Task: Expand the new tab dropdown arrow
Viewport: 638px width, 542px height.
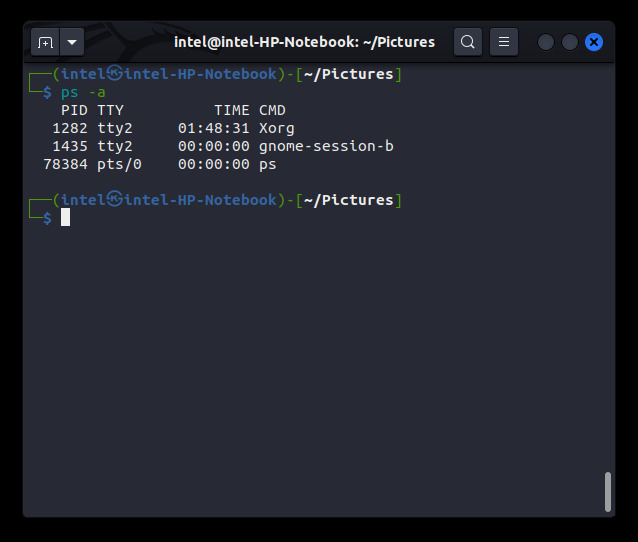Action: [x=72, y=42]
